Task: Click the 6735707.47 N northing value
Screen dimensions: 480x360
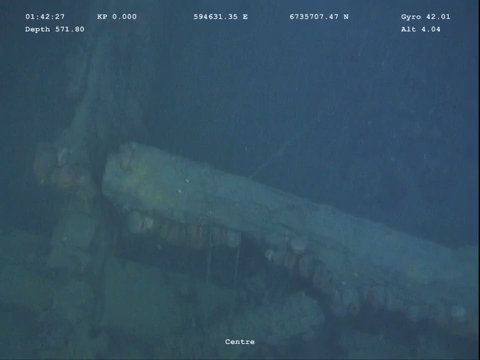Action: point(319,17)
